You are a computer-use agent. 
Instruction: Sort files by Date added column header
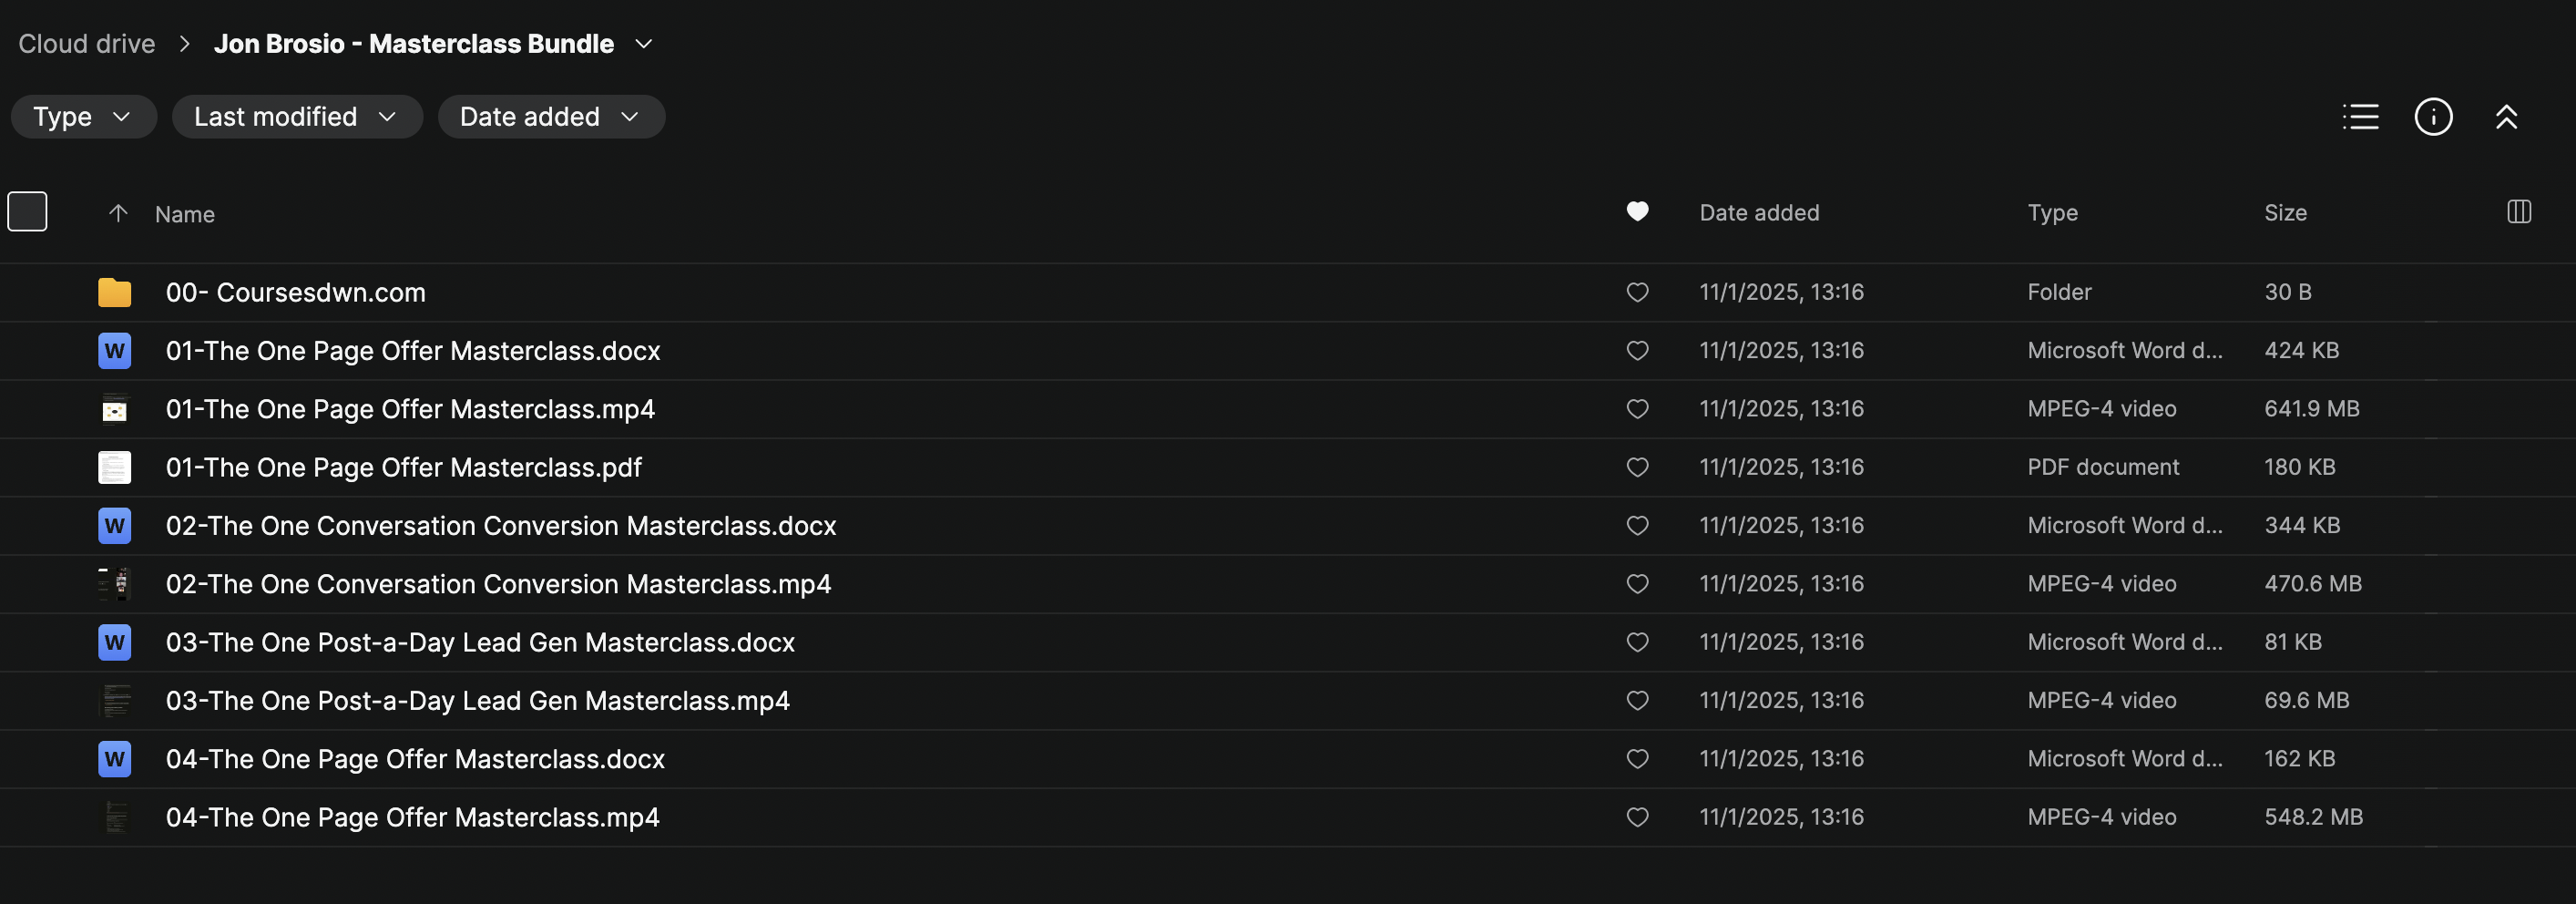[x=1759, y=213]
